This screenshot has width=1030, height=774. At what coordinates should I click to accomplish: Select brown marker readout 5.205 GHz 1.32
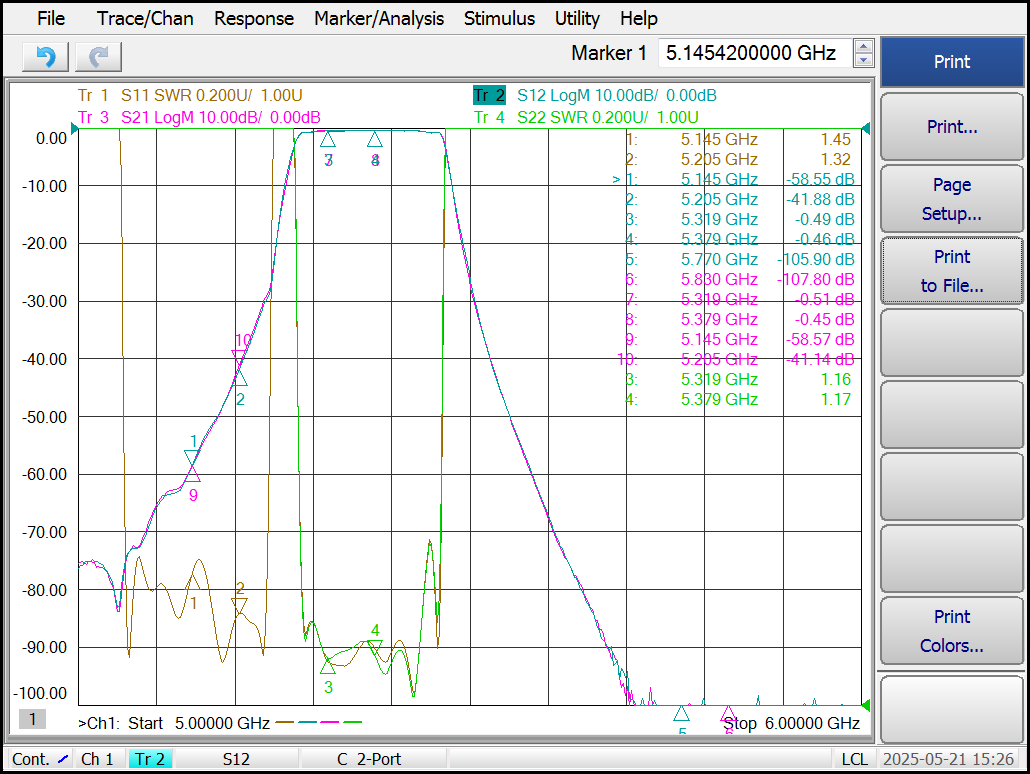tap(738, 160)
